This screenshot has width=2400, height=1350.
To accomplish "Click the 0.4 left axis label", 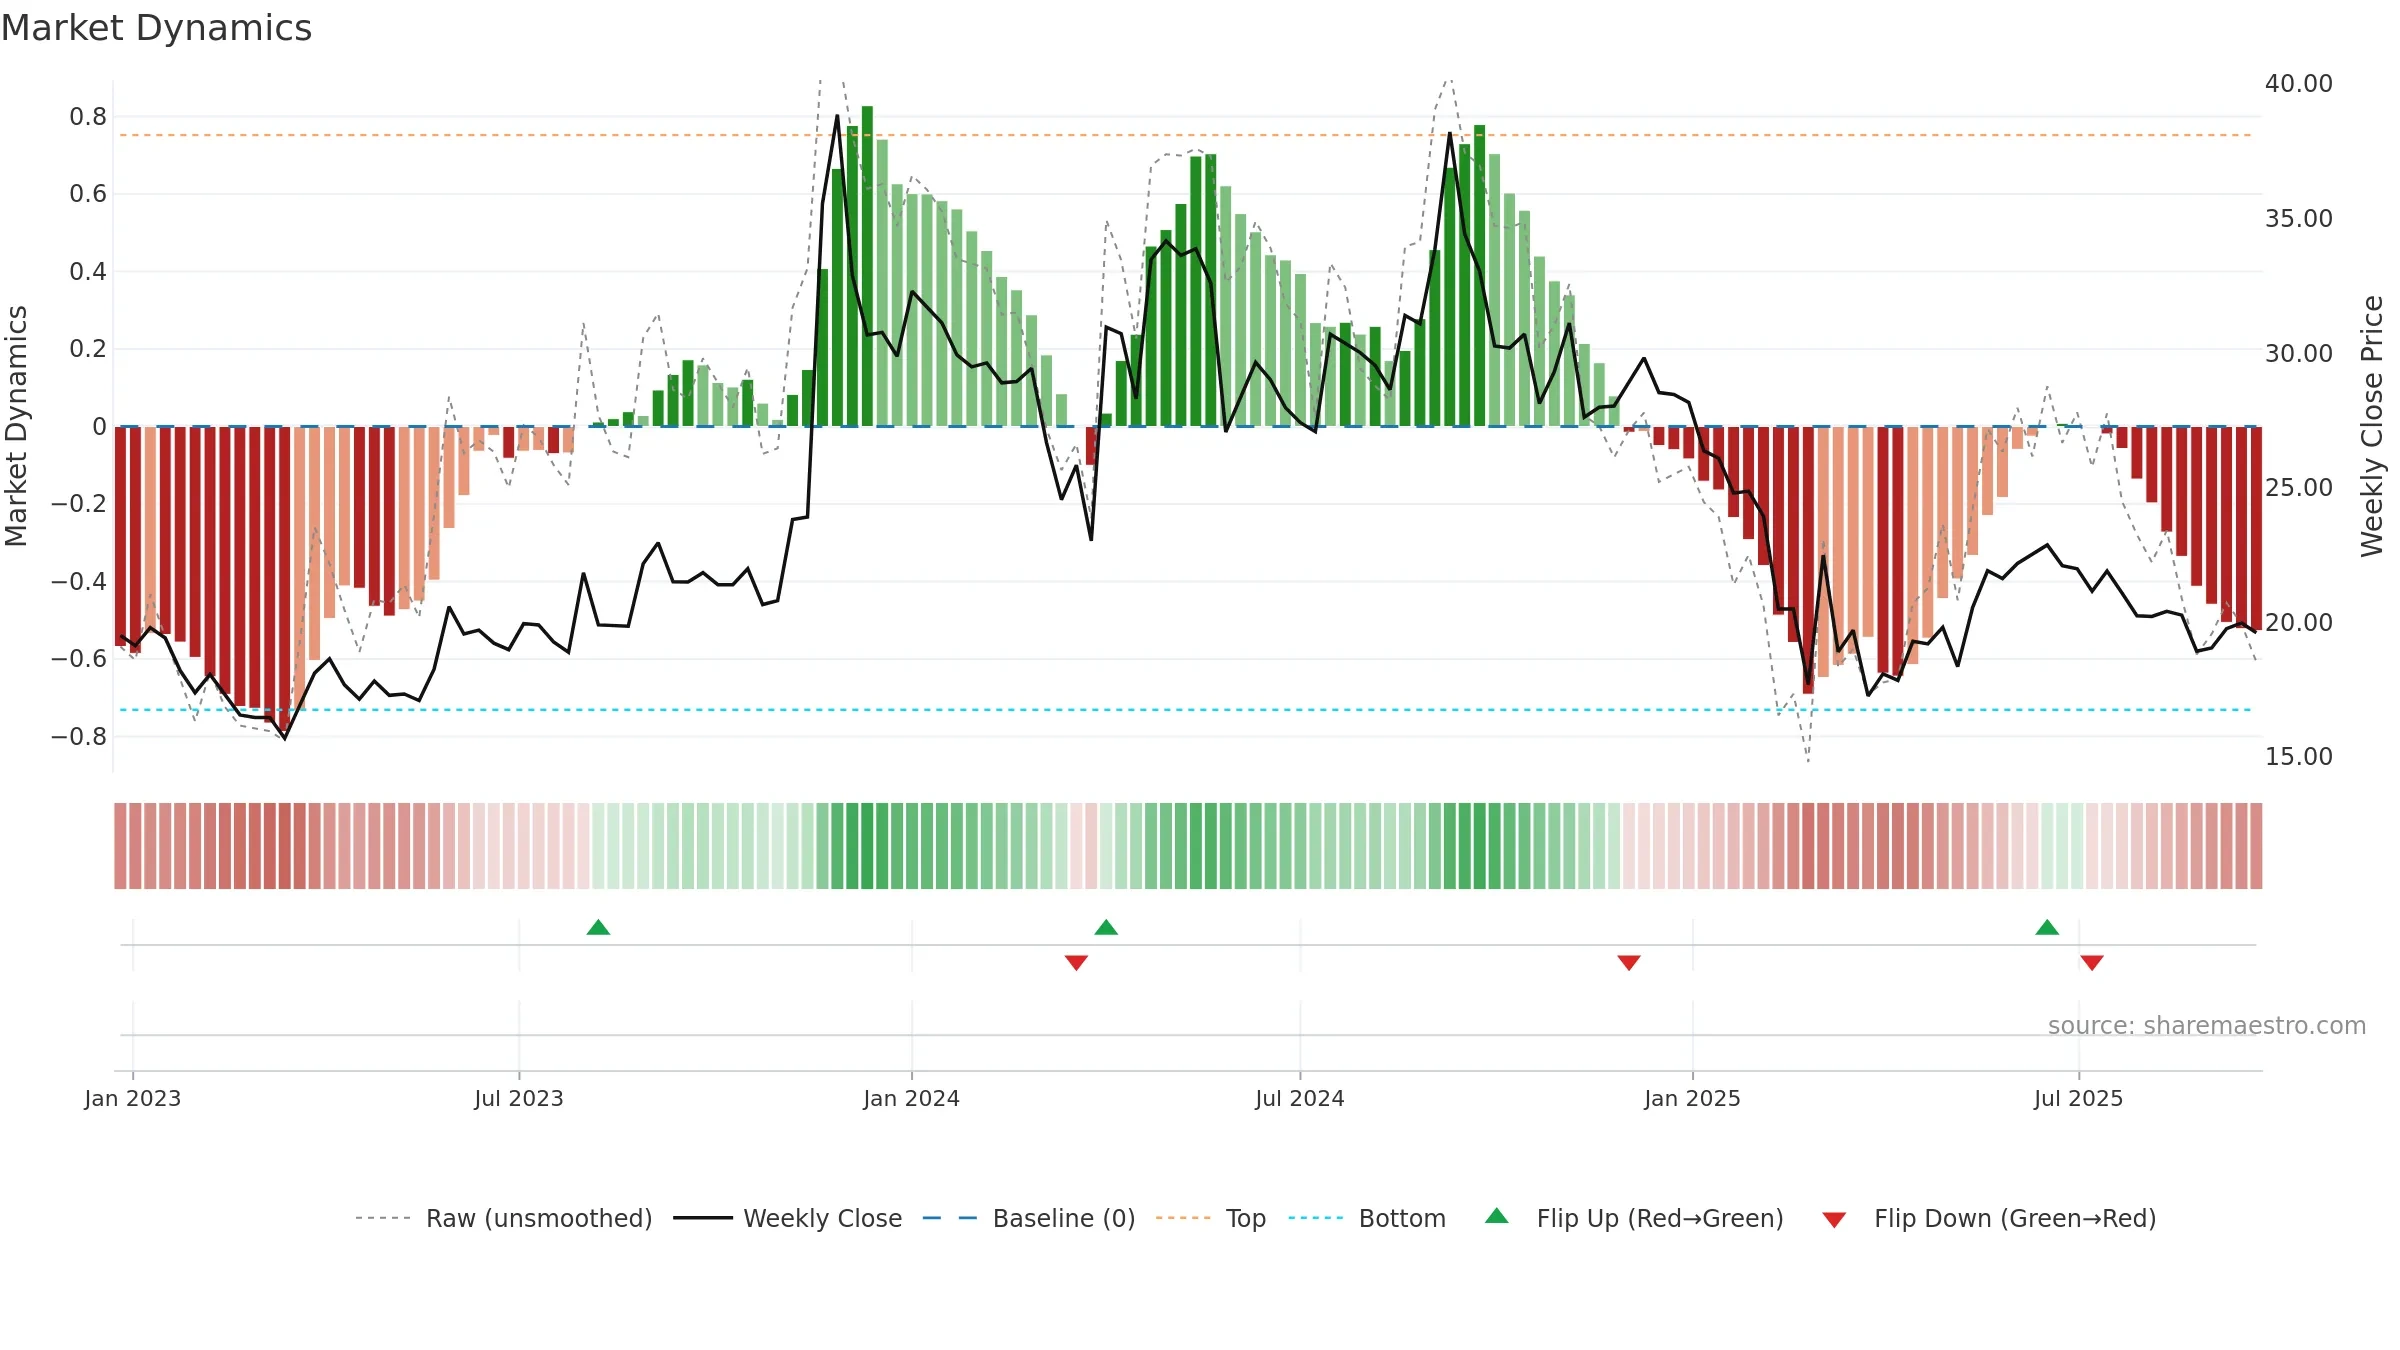I will [x=88, y=272].
